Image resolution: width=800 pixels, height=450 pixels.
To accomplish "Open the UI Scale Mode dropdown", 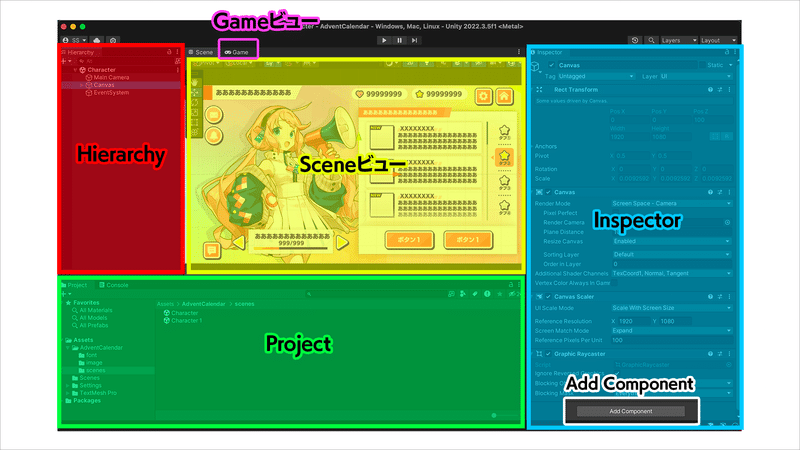I will (x=671, y=308).
